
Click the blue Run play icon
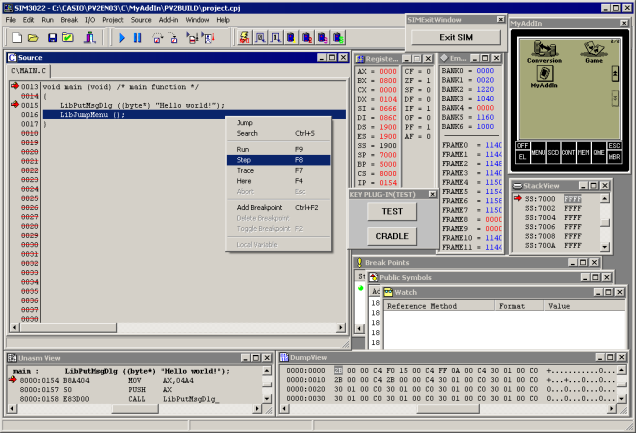pos(122,38)
